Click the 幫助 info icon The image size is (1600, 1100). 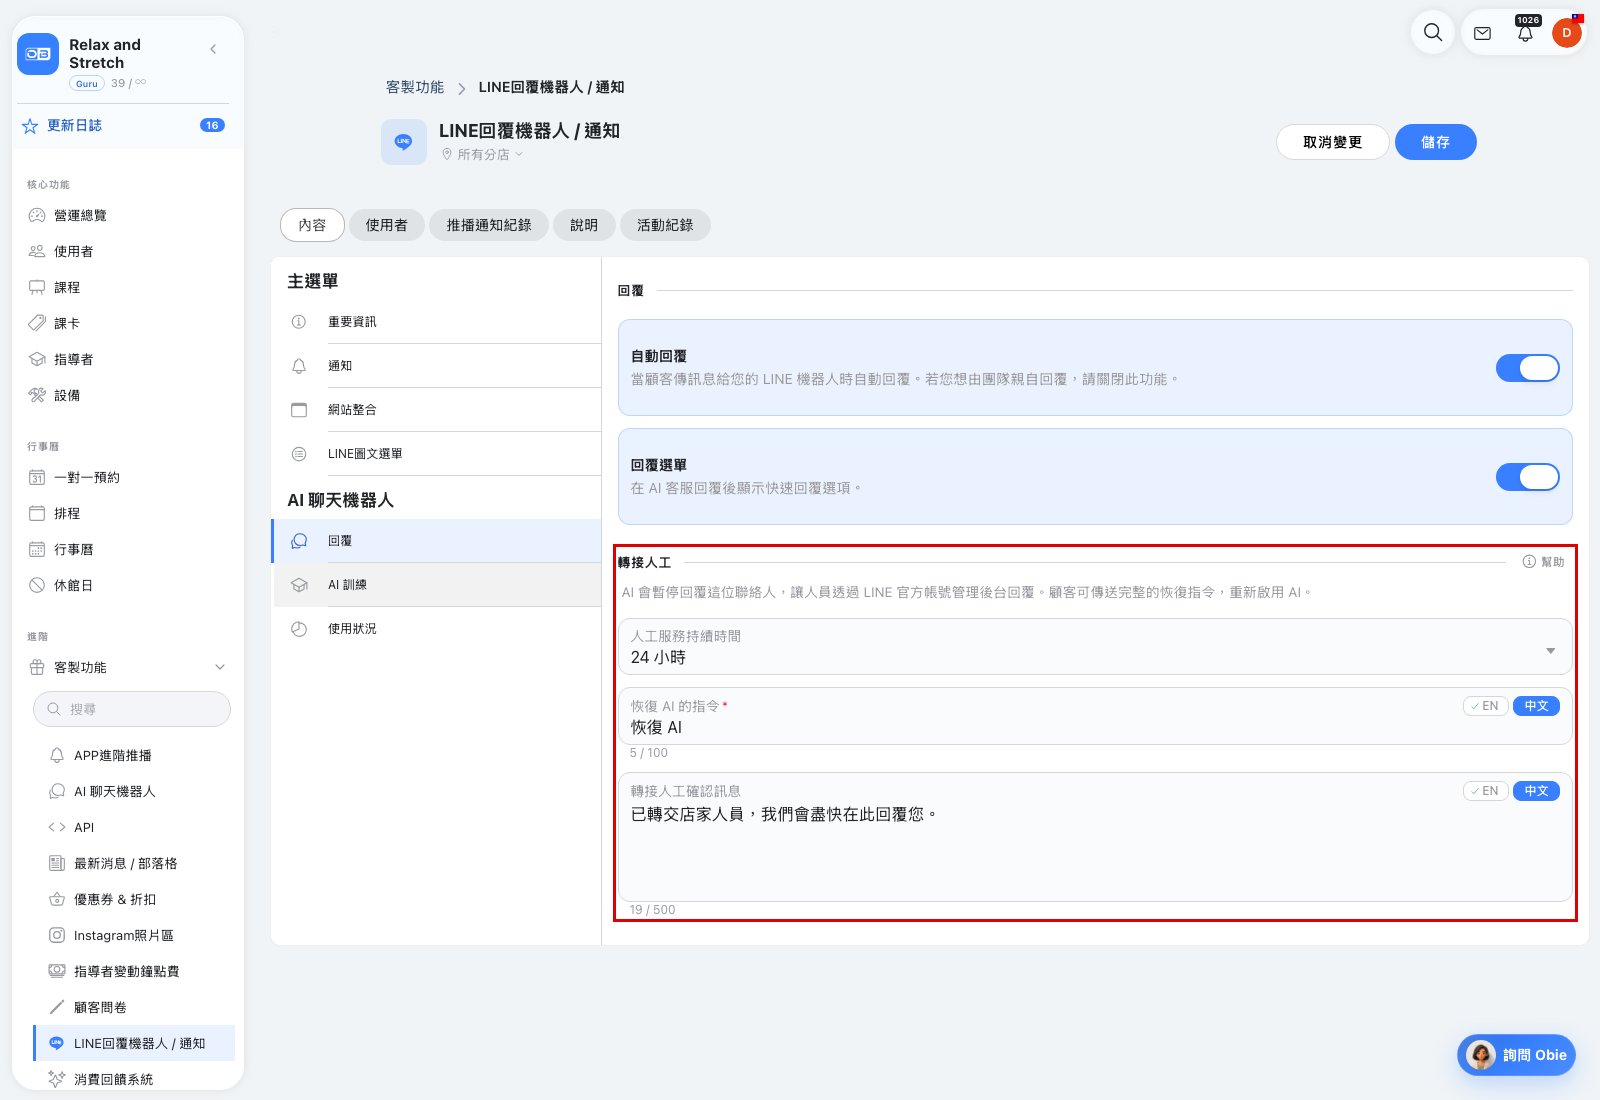coord(1529,562)
